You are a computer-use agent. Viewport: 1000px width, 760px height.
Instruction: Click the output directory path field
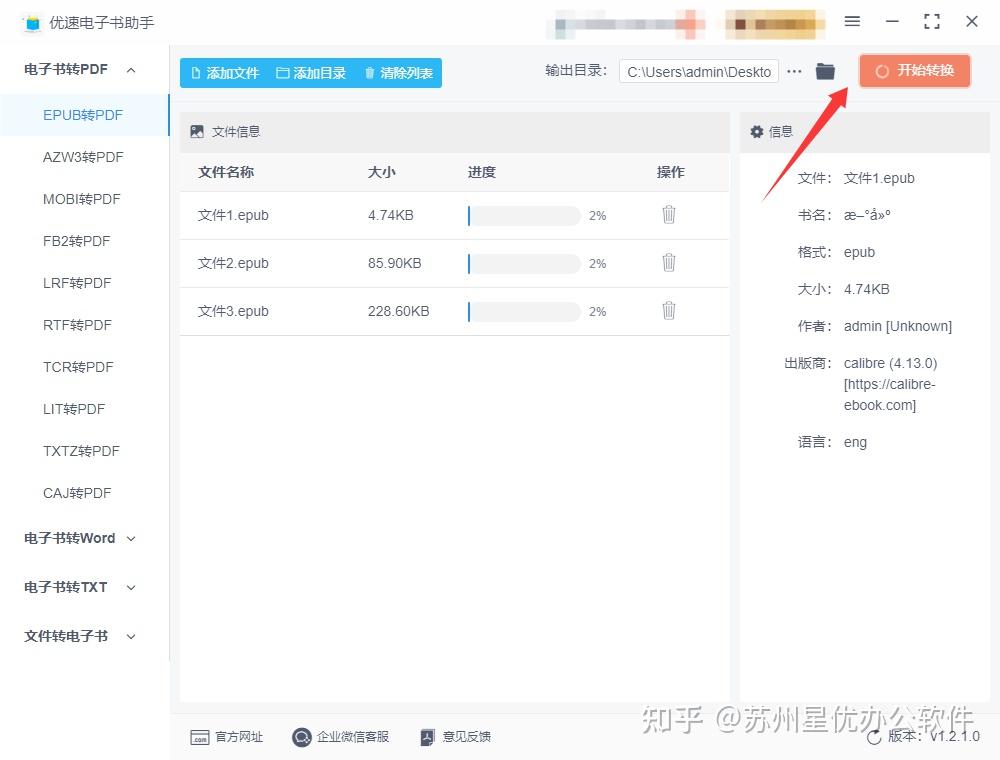click(x=699, y=72)
